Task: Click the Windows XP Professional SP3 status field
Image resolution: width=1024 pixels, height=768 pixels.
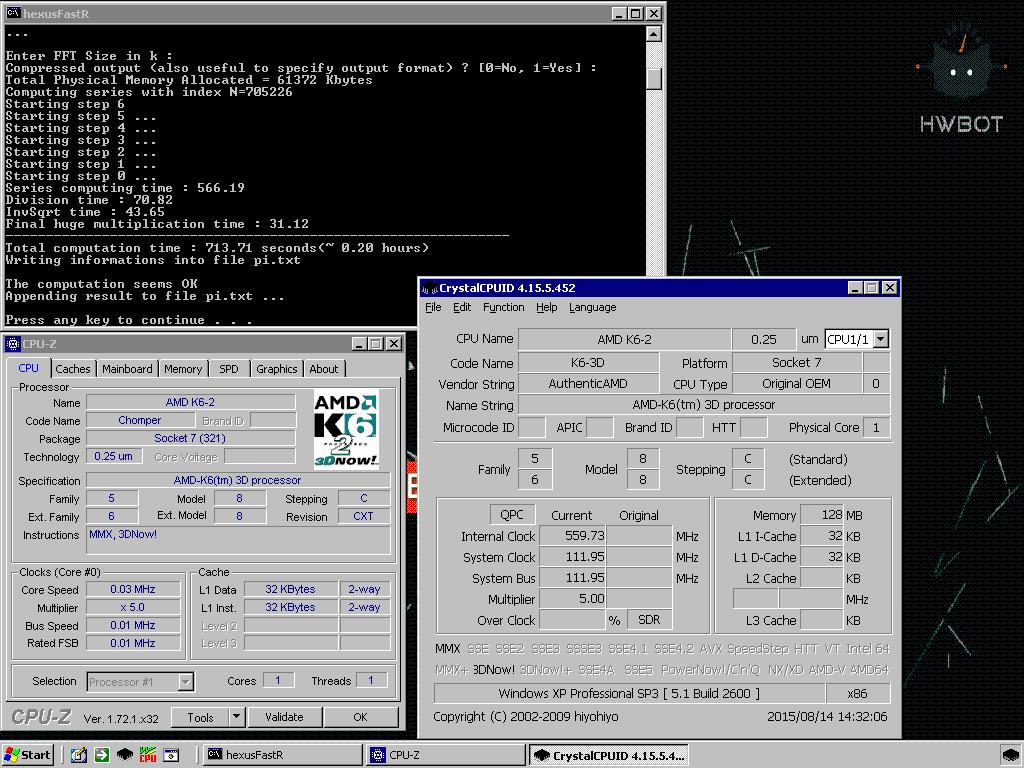Action: [629, 694]
